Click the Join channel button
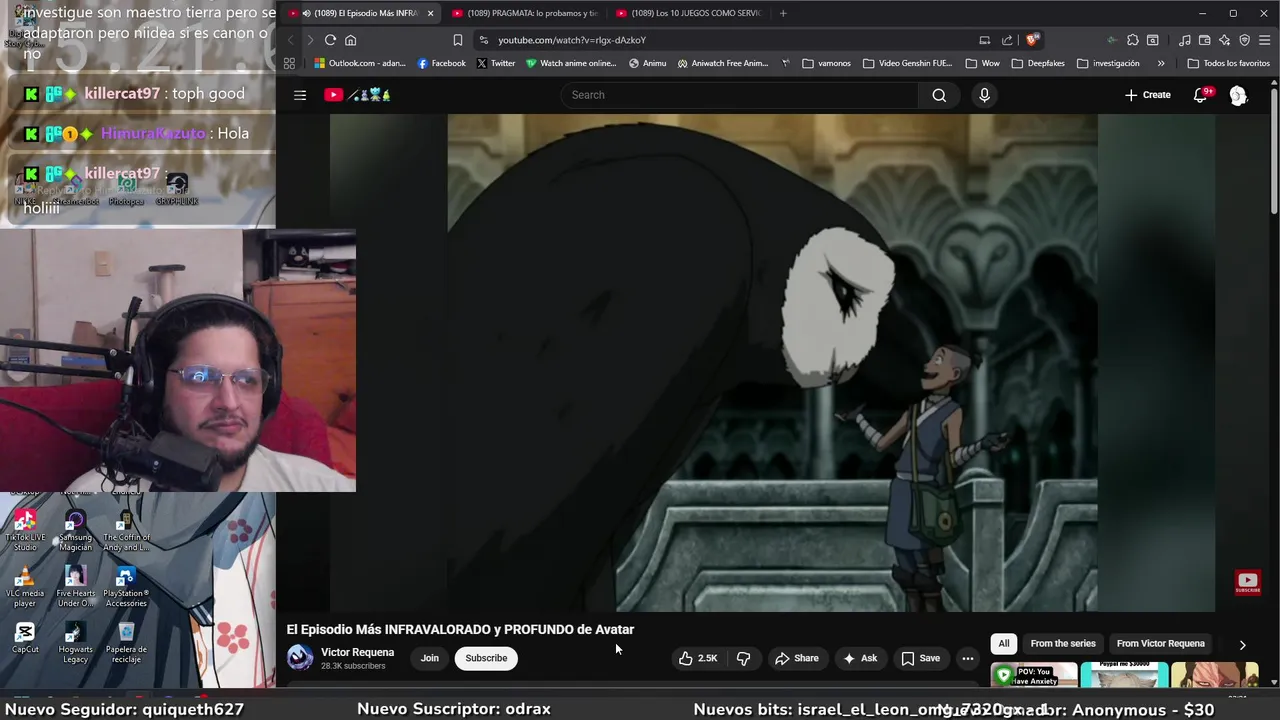Viewport: 1280px width, 720px height. (x=430, y=658)
